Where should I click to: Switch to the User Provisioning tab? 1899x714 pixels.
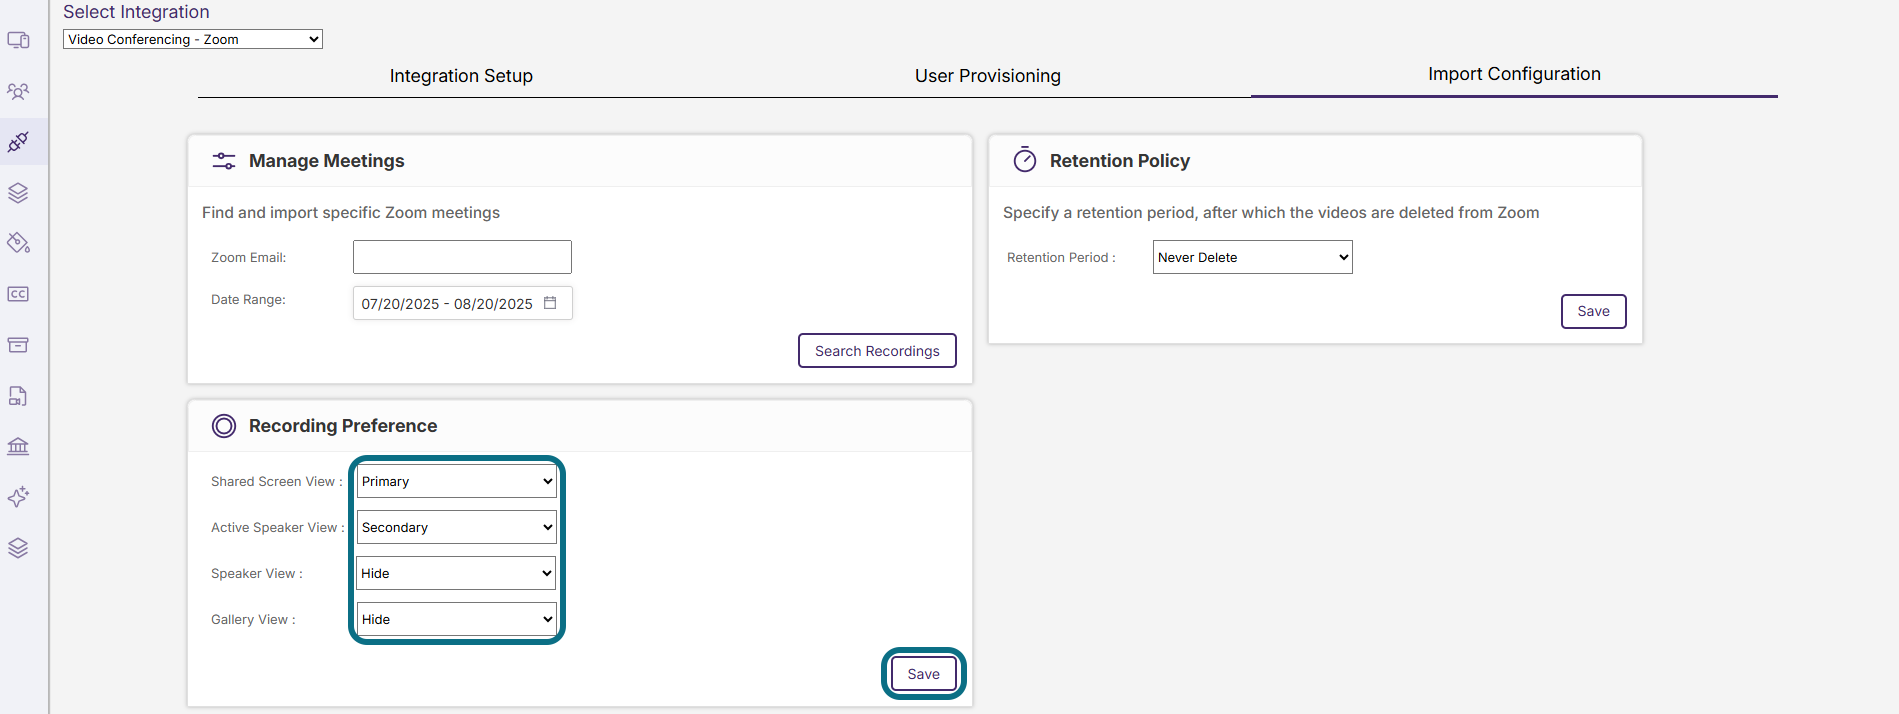click(x=988, y=76)
